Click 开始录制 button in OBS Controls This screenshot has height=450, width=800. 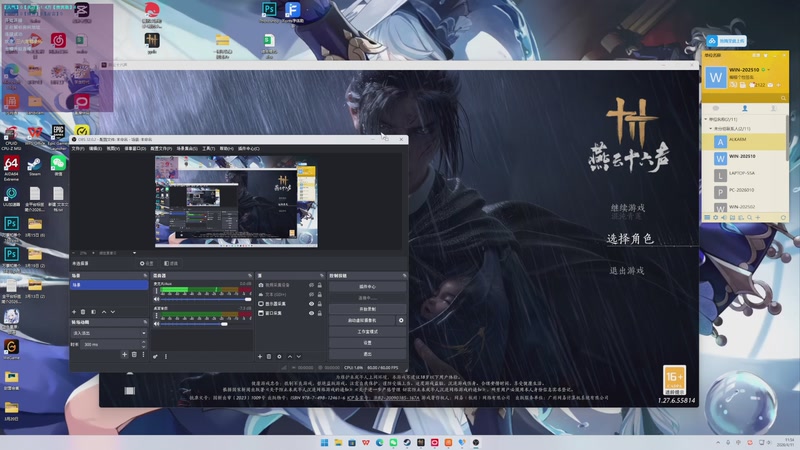[367, 309]
